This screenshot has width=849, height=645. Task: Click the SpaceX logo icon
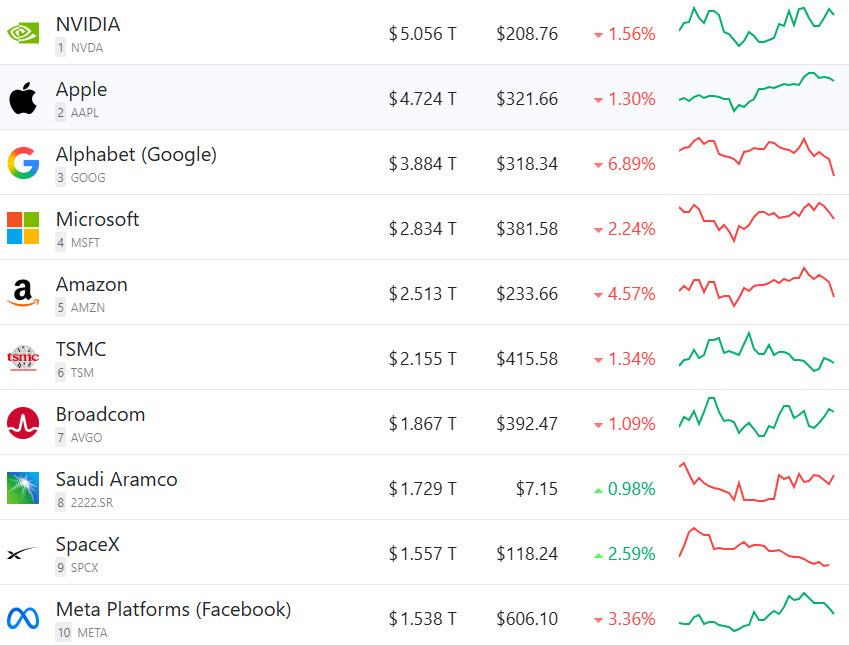pyautogui.click(x=23, y=553)
